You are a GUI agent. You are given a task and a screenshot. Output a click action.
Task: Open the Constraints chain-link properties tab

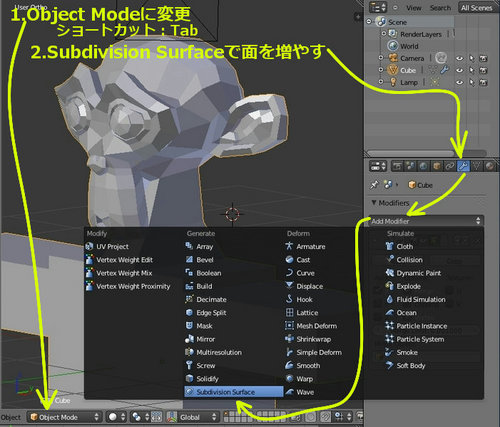point(450,166)
